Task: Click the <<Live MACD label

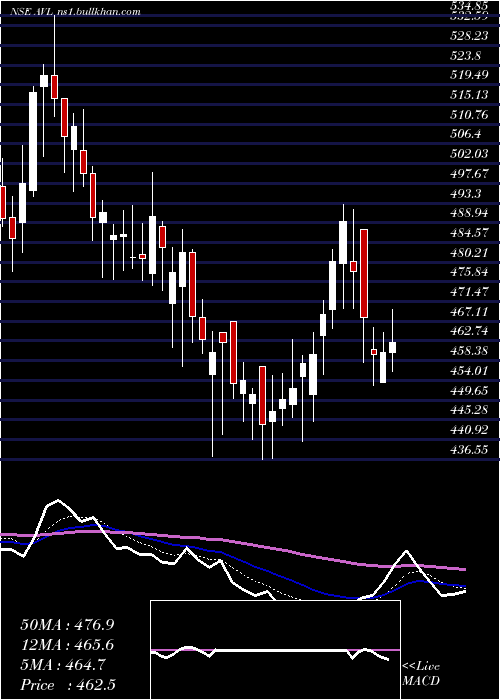Action: tap(421, 674)
